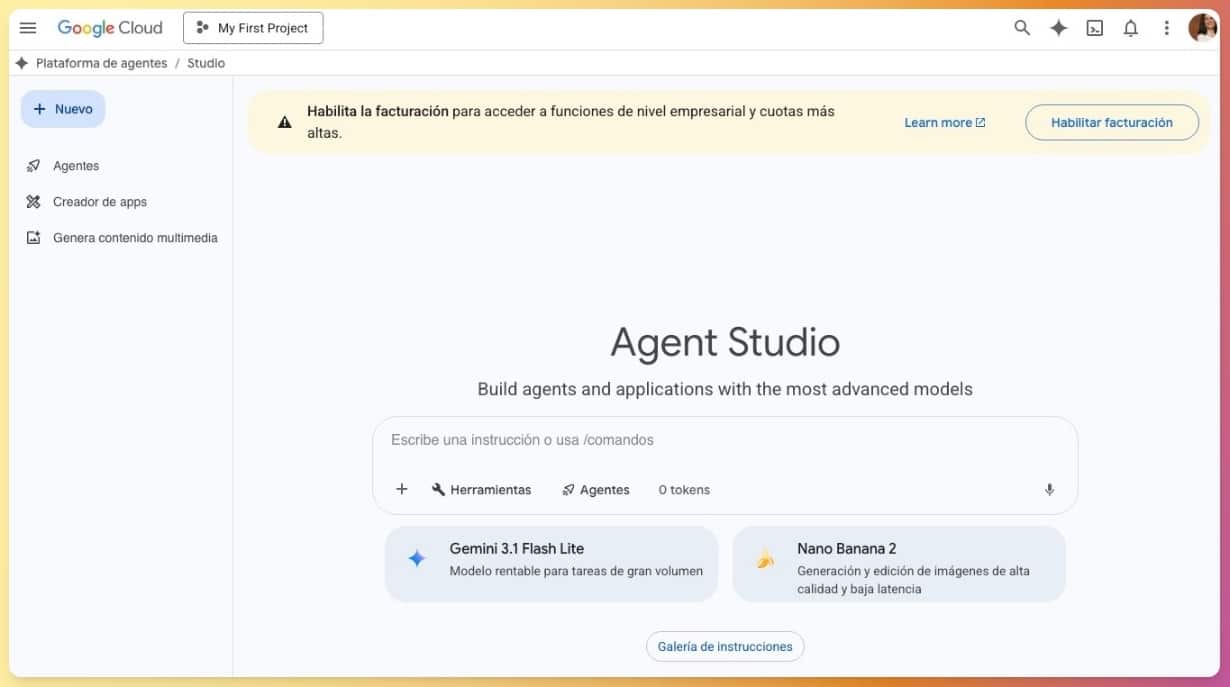The width and height of the screenshot is (1230, 687).
Task: Open the three-dot settings menu
Action: pyautogui.click(x=1166, y=28)
